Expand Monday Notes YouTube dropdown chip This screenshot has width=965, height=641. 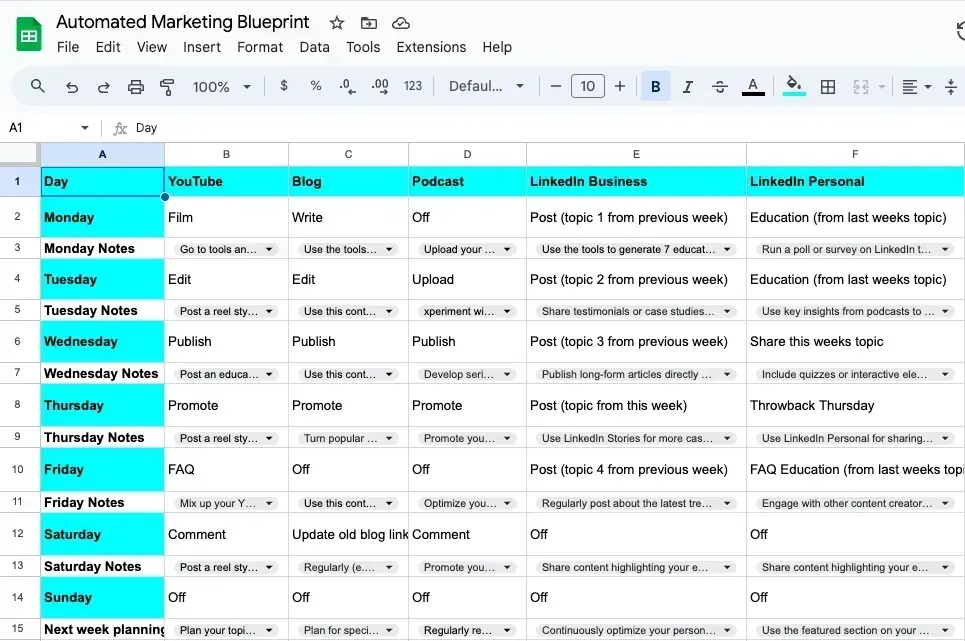coord(269,249)
